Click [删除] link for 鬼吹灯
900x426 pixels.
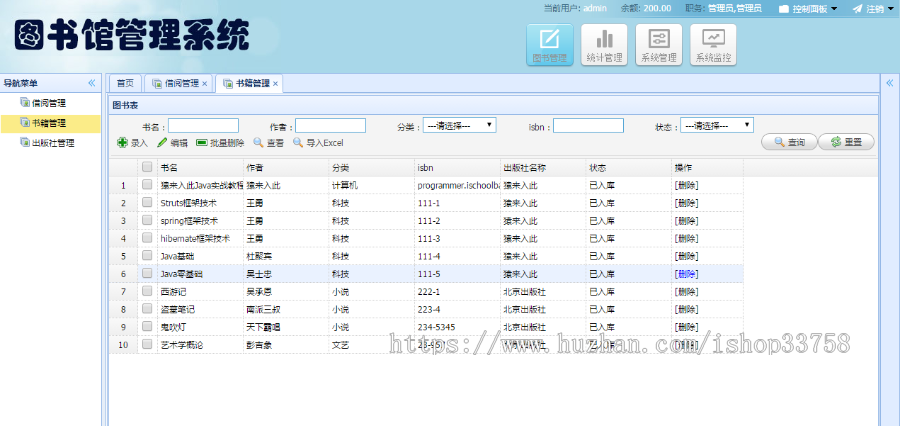pyautogui.click(x=686, y=327)
